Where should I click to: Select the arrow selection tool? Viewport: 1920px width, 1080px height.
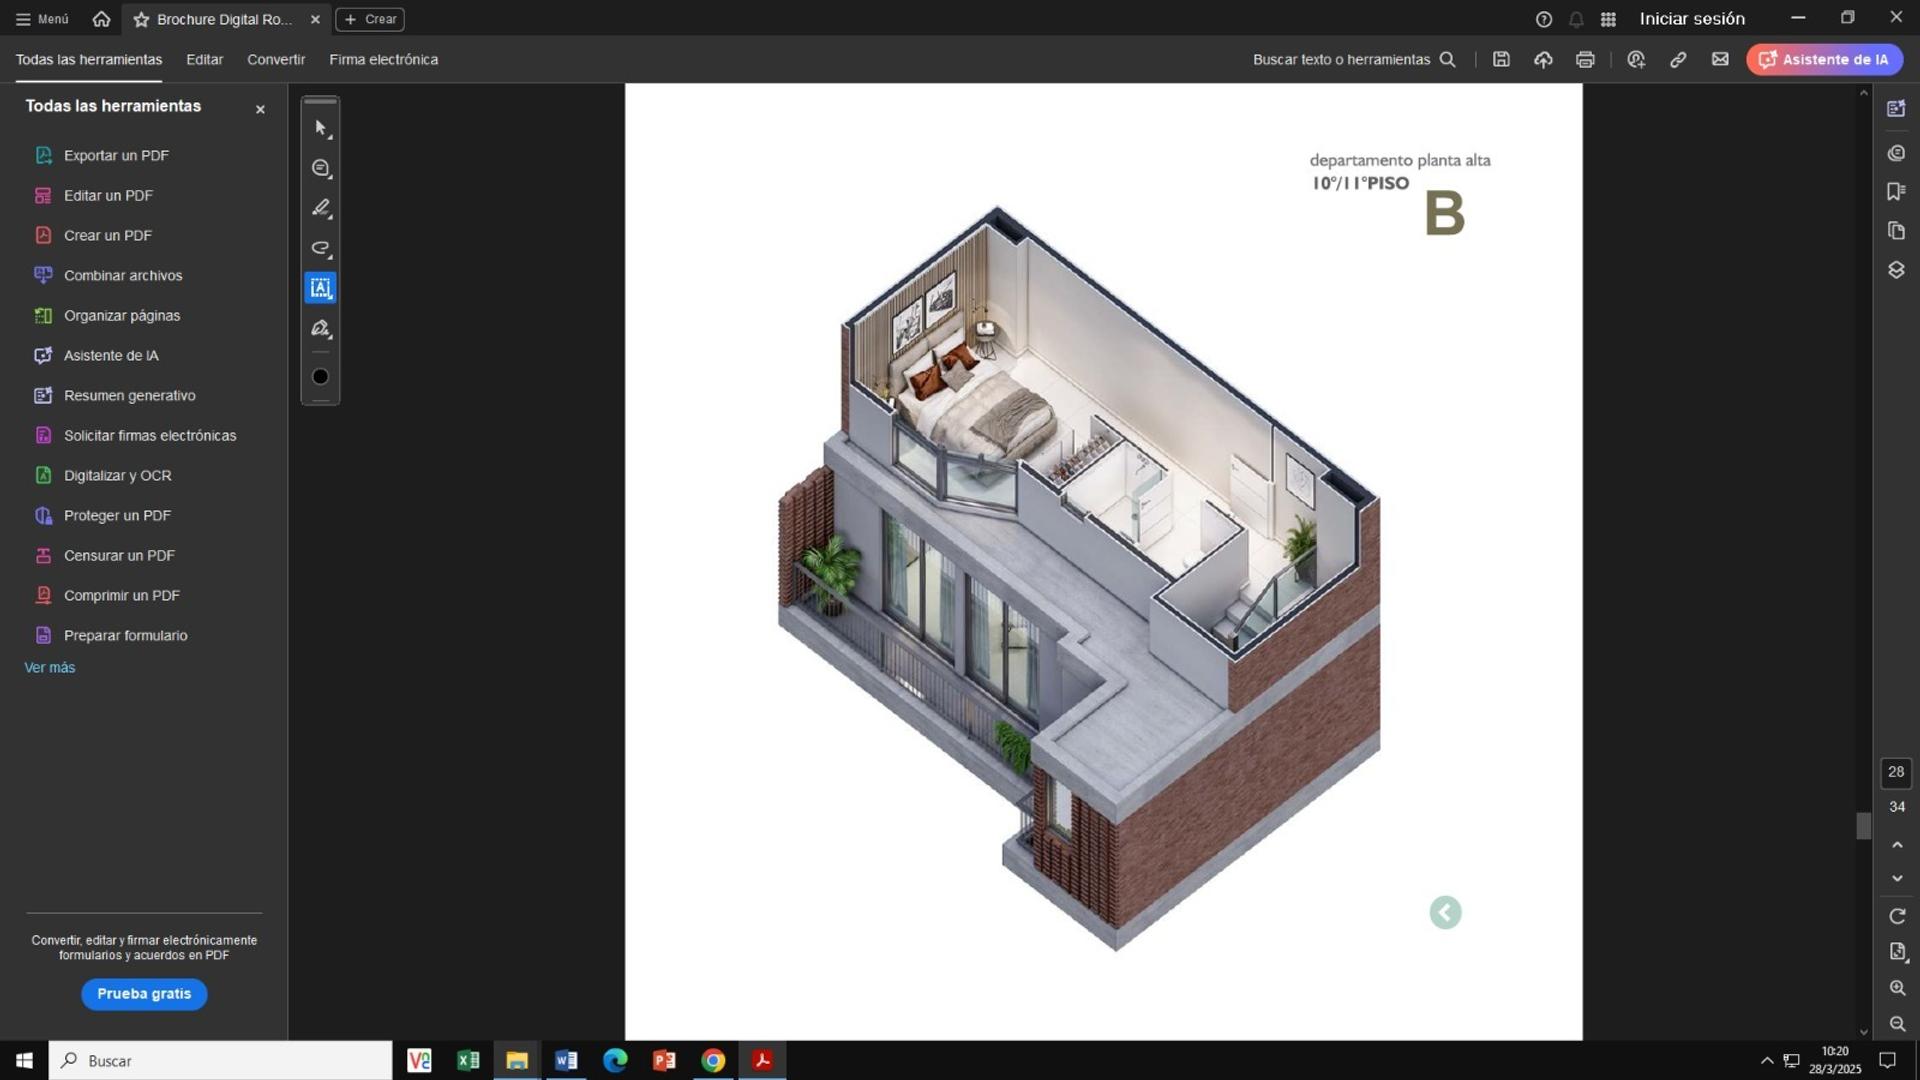[x=320, y=128]
